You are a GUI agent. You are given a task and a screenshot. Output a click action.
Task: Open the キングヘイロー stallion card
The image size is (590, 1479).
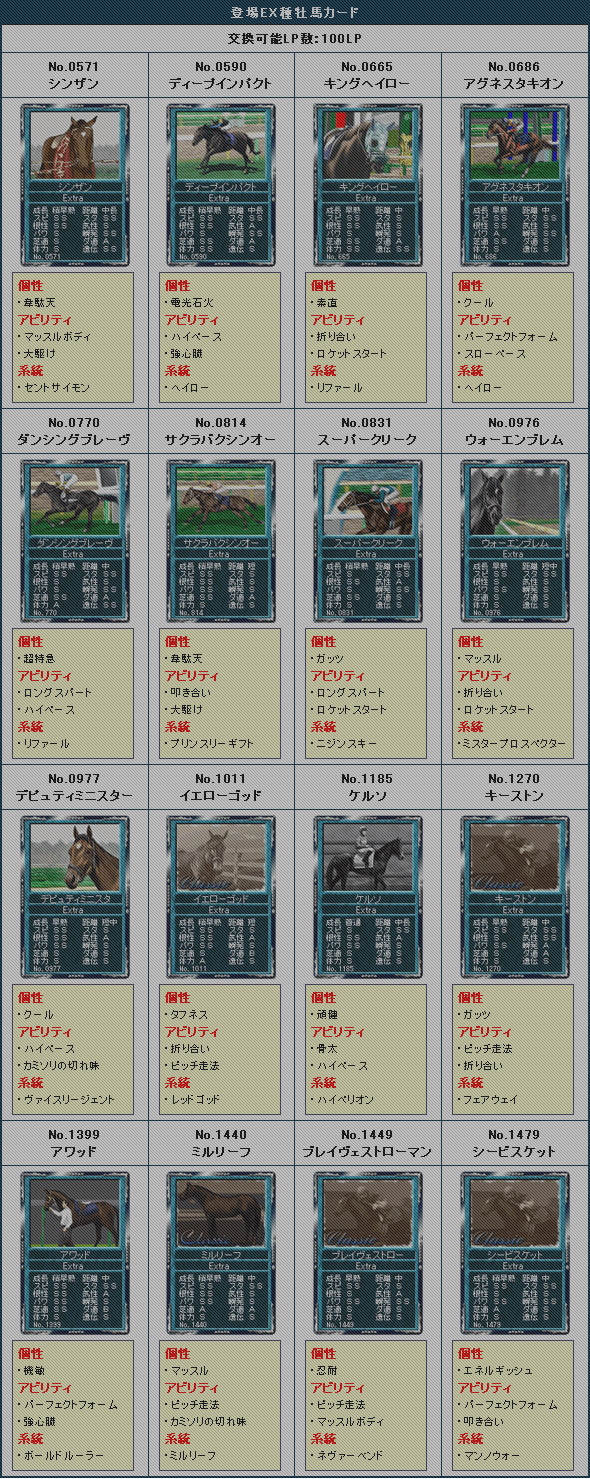[x=367, y=185]
